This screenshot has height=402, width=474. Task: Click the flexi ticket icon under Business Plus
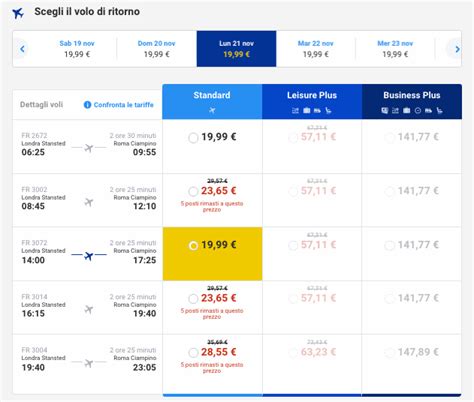[384, 110]
